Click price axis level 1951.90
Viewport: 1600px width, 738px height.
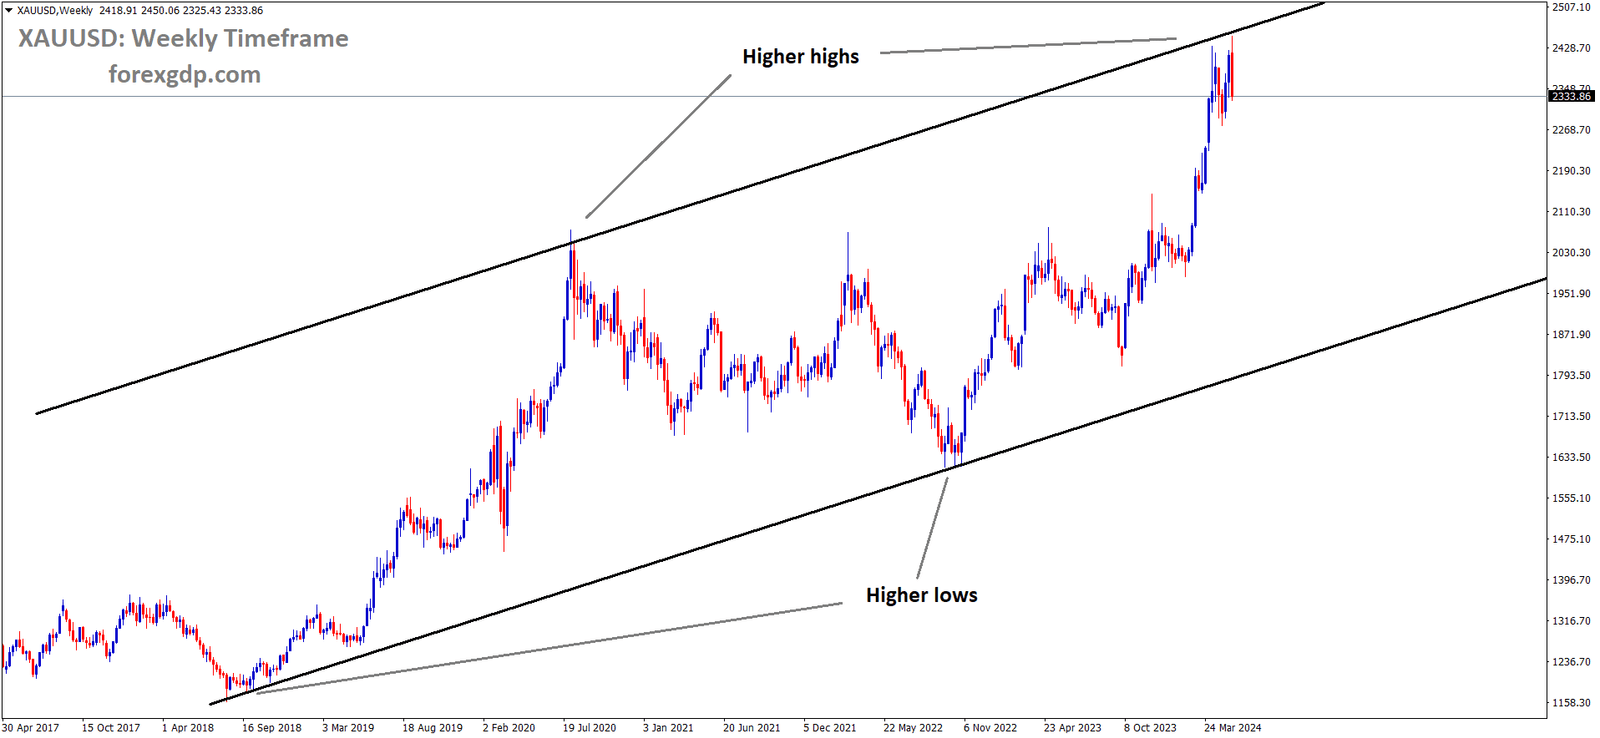tap(1571, 294)
